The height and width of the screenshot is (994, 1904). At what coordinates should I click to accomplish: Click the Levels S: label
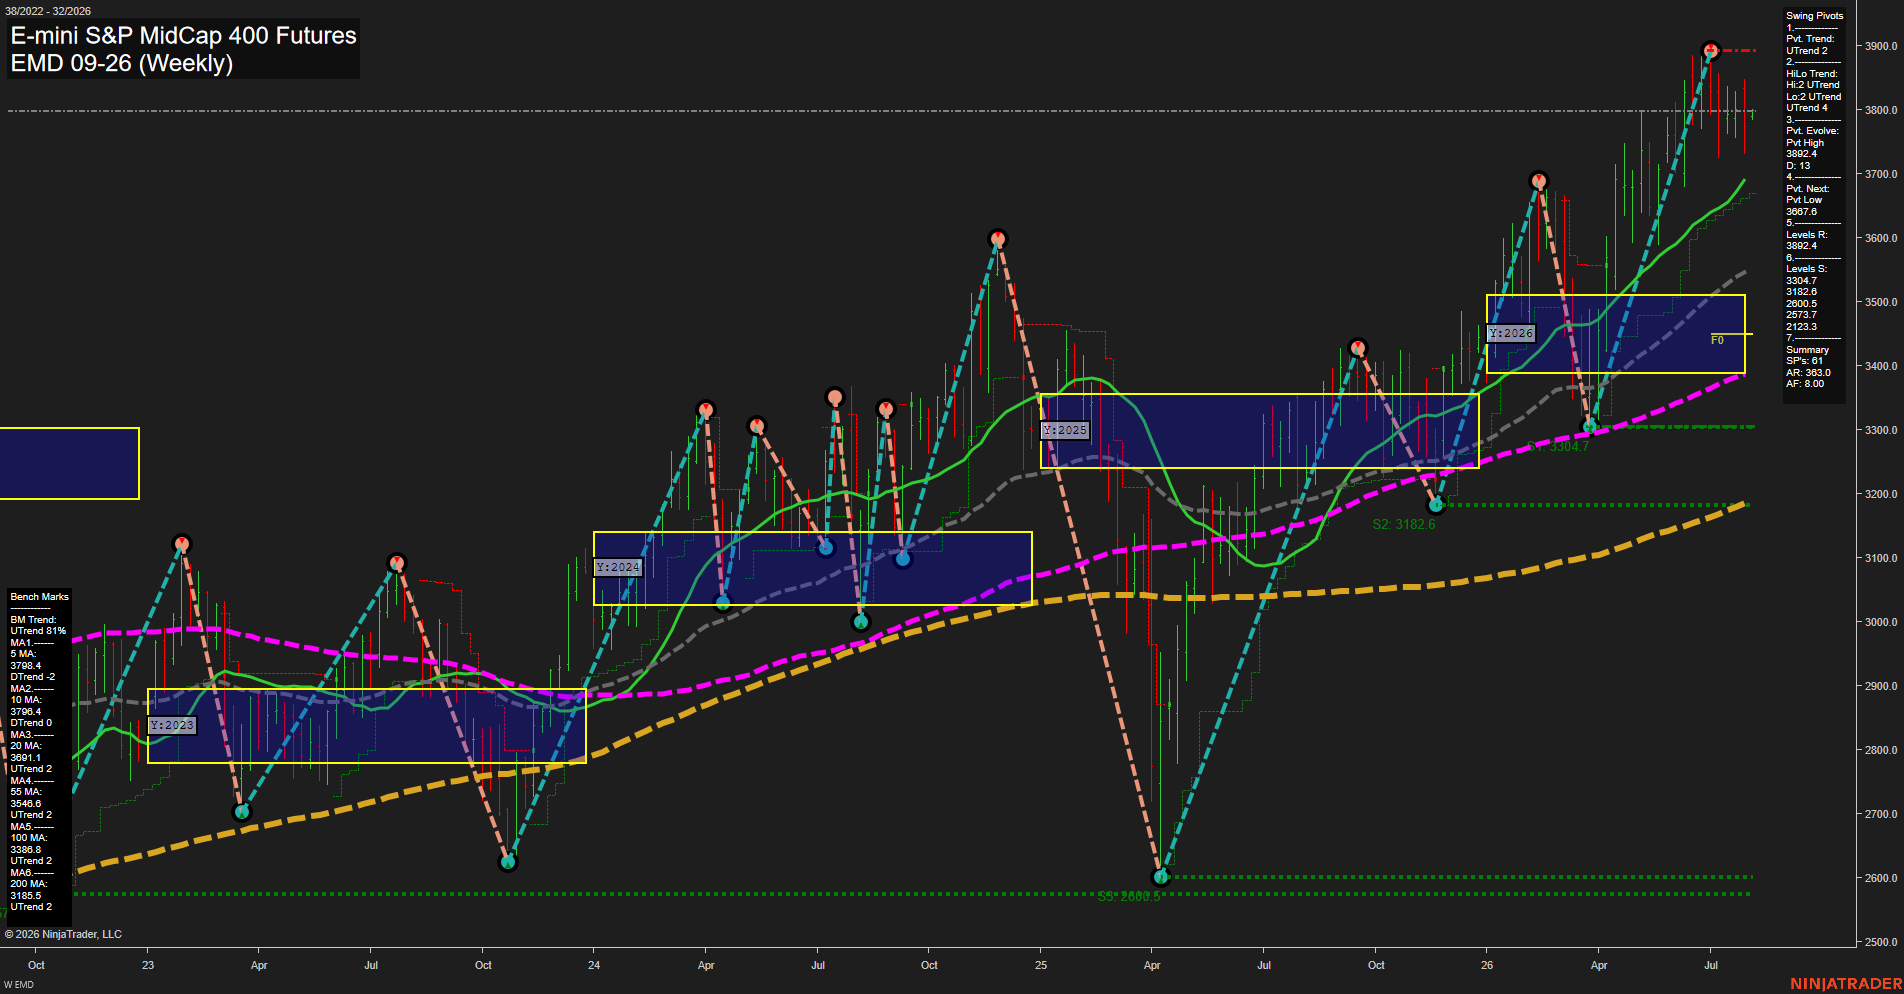click(1806, 269)
